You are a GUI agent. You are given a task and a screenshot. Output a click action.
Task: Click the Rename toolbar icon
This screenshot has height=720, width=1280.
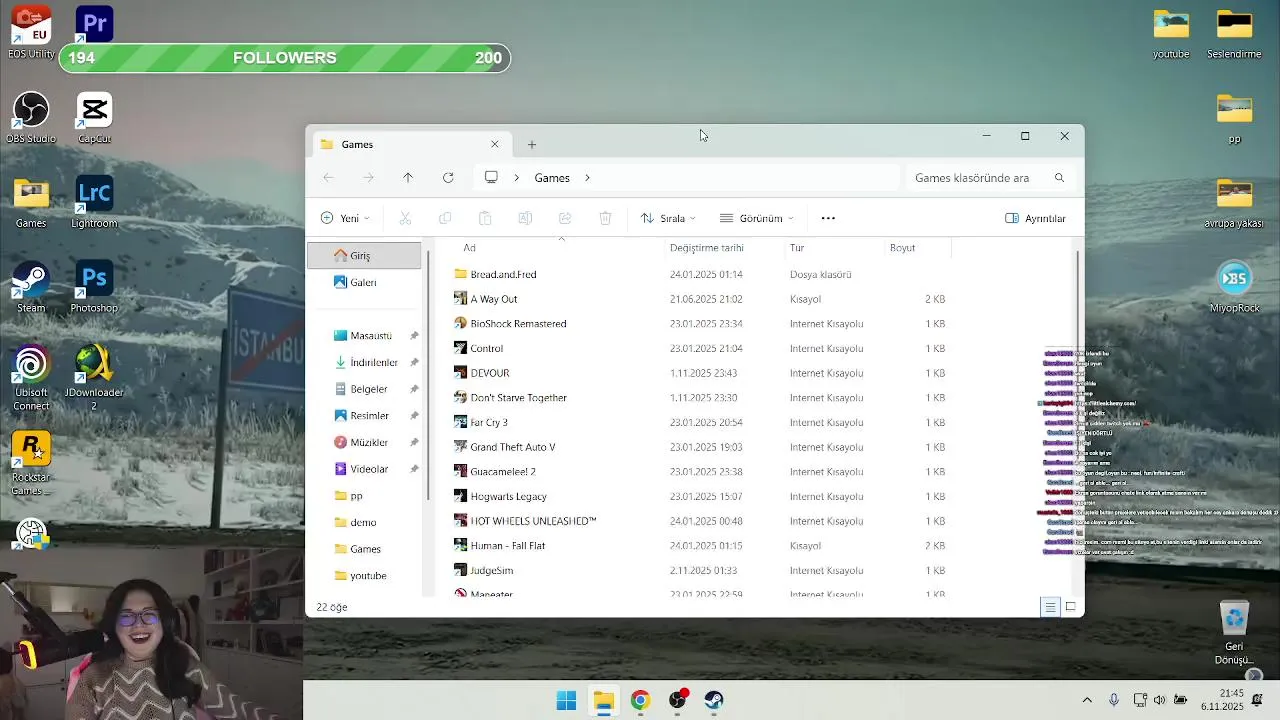pyautogui.click(x=525, y=218)
